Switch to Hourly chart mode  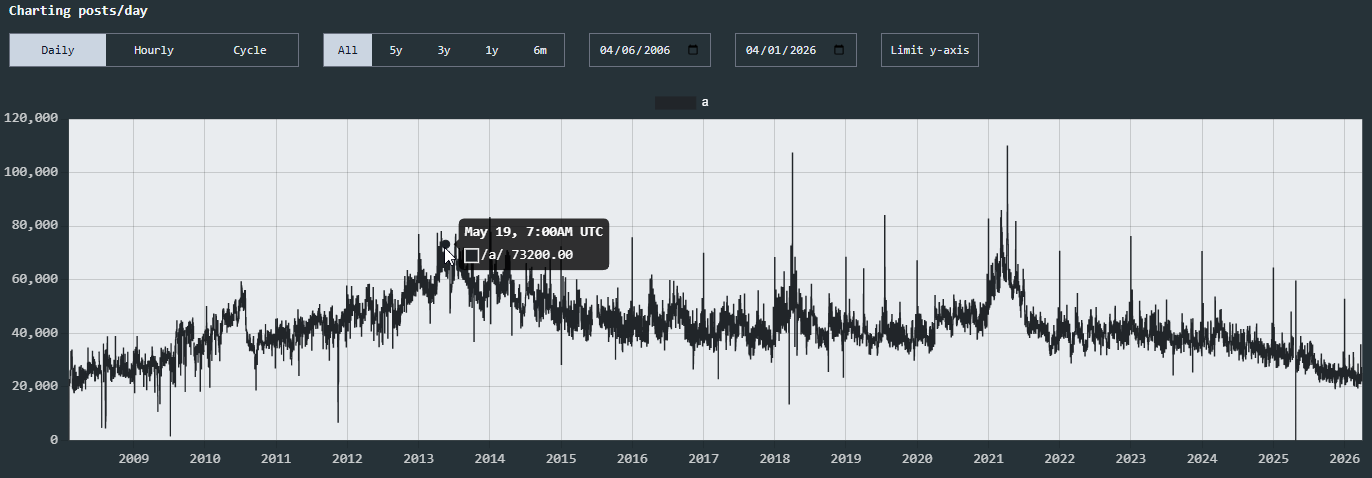pyautogui.click(x=154, y=50)
